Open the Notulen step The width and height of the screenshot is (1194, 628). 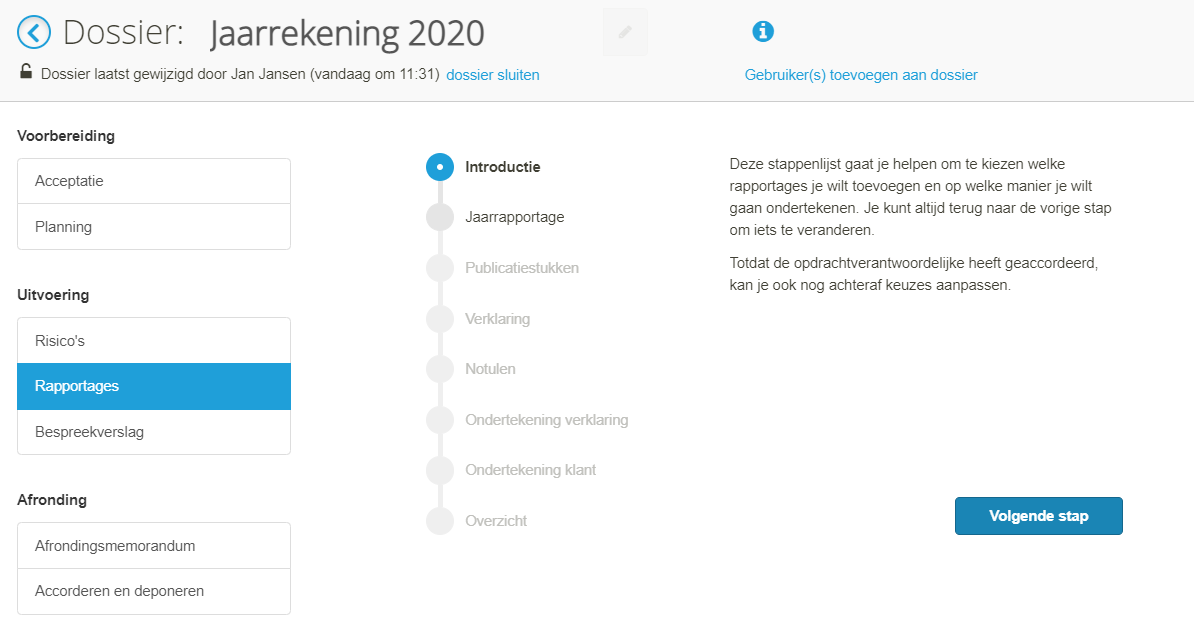pyautogui.click(x=490, y=369)
